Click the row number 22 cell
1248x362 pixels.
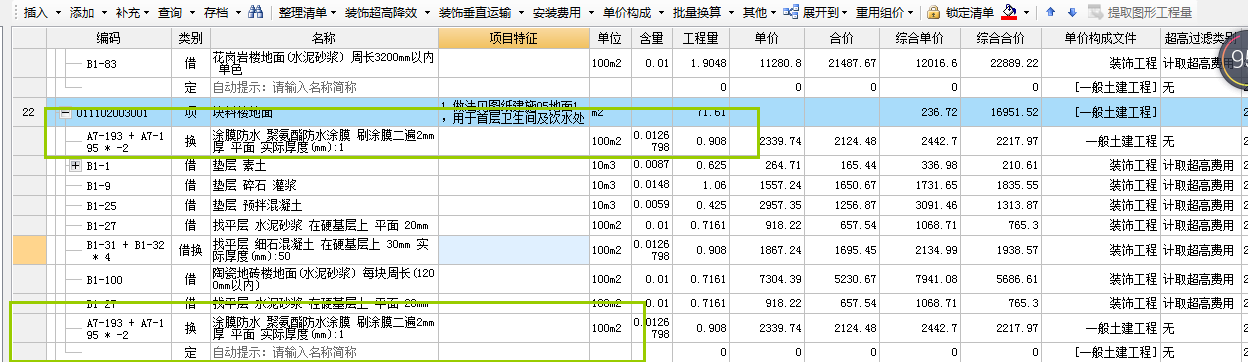28,113
